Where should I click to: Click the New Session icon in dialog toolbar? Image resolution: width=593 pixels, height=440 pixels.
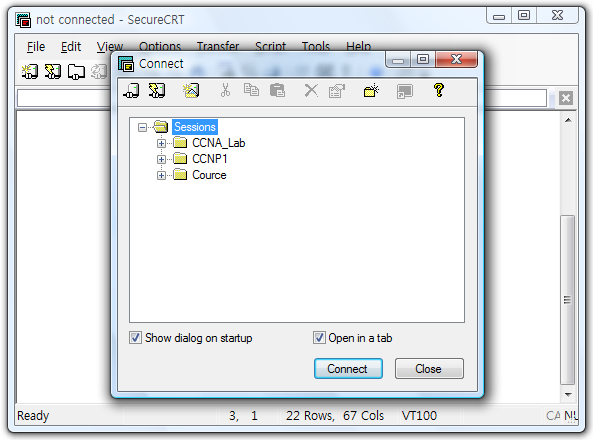pyautogui.click(x=191, y=91)
